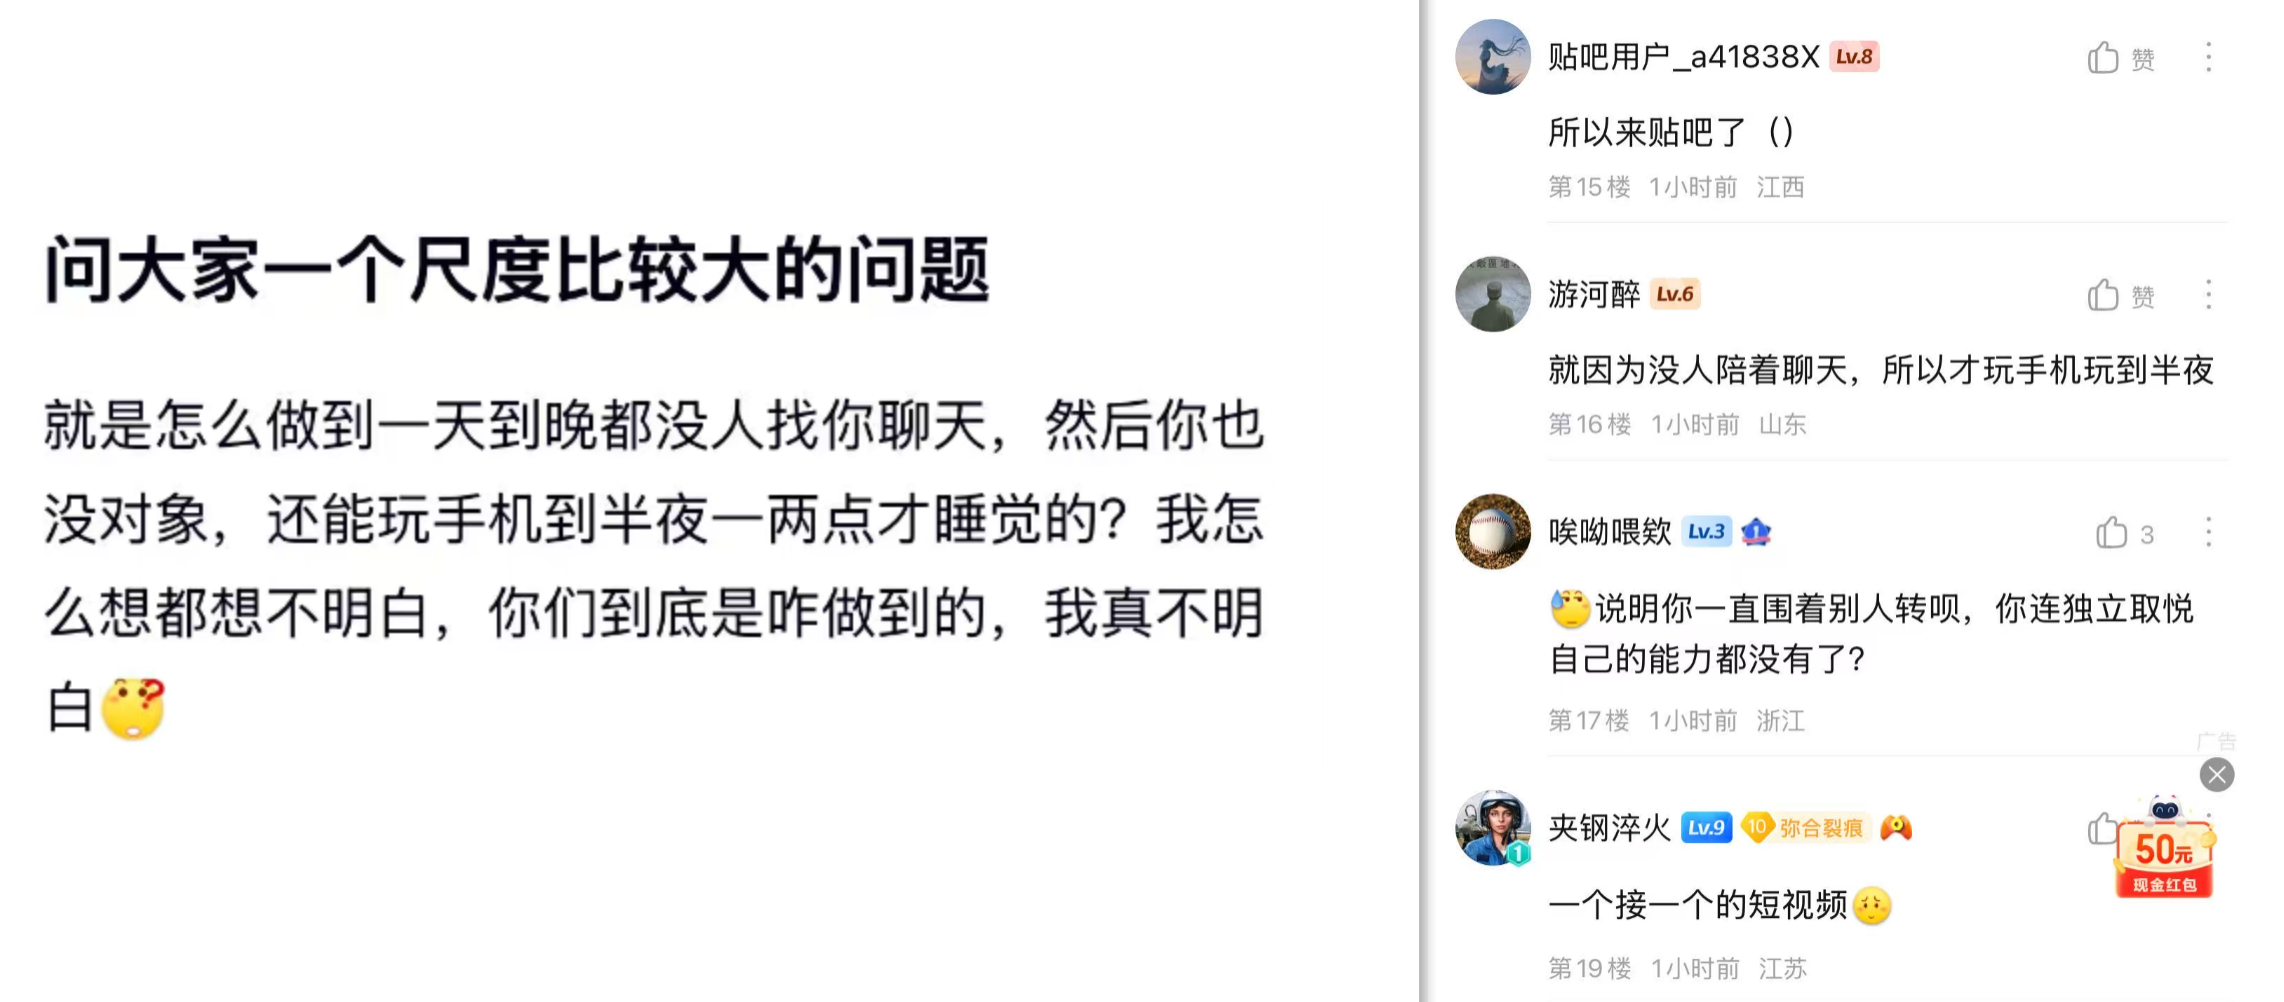Open more options for 游河醉's comment

click(x=2208, y=295)
